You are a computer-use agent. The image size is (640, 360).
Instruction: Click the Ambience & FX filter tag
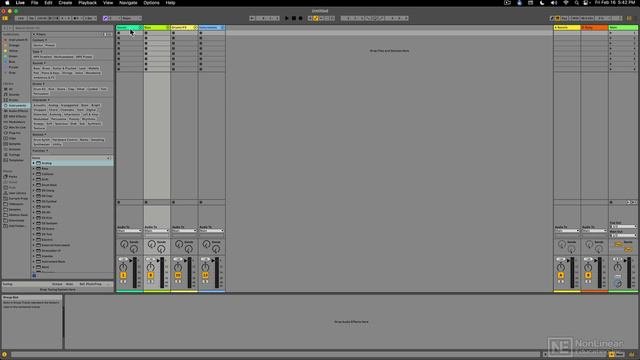[x=44, y=78]
